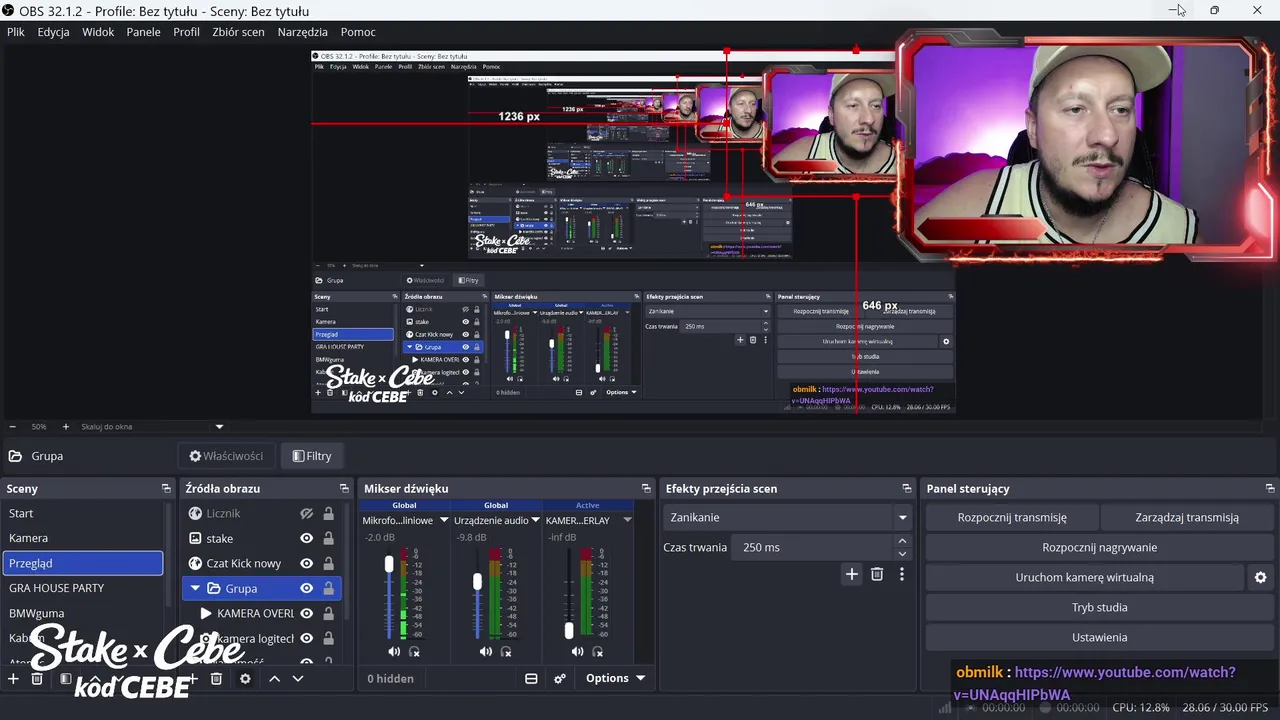Open source properties gear in Źródła obrazu
Screen dimensions: 1280x720
coord(245,679)
